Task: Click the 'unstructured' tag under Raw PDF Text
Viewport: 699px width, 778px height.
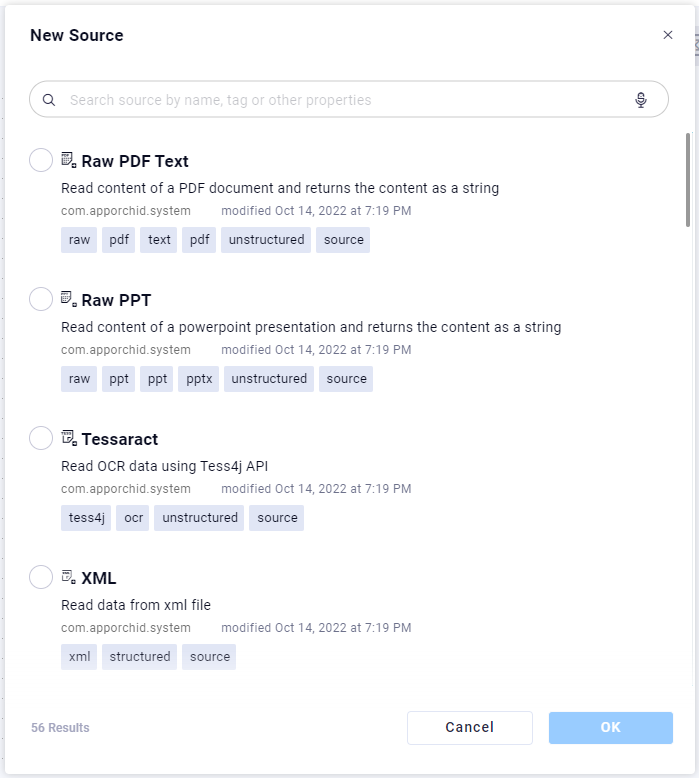Action: pyautogui.click(x=266, y=240)
